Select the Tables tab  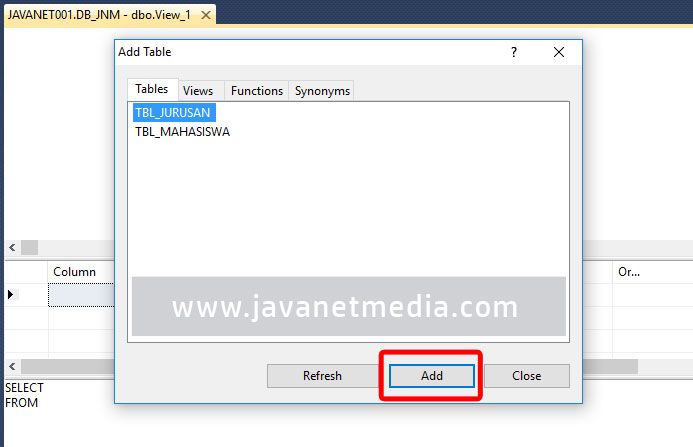tap(152, 89)
